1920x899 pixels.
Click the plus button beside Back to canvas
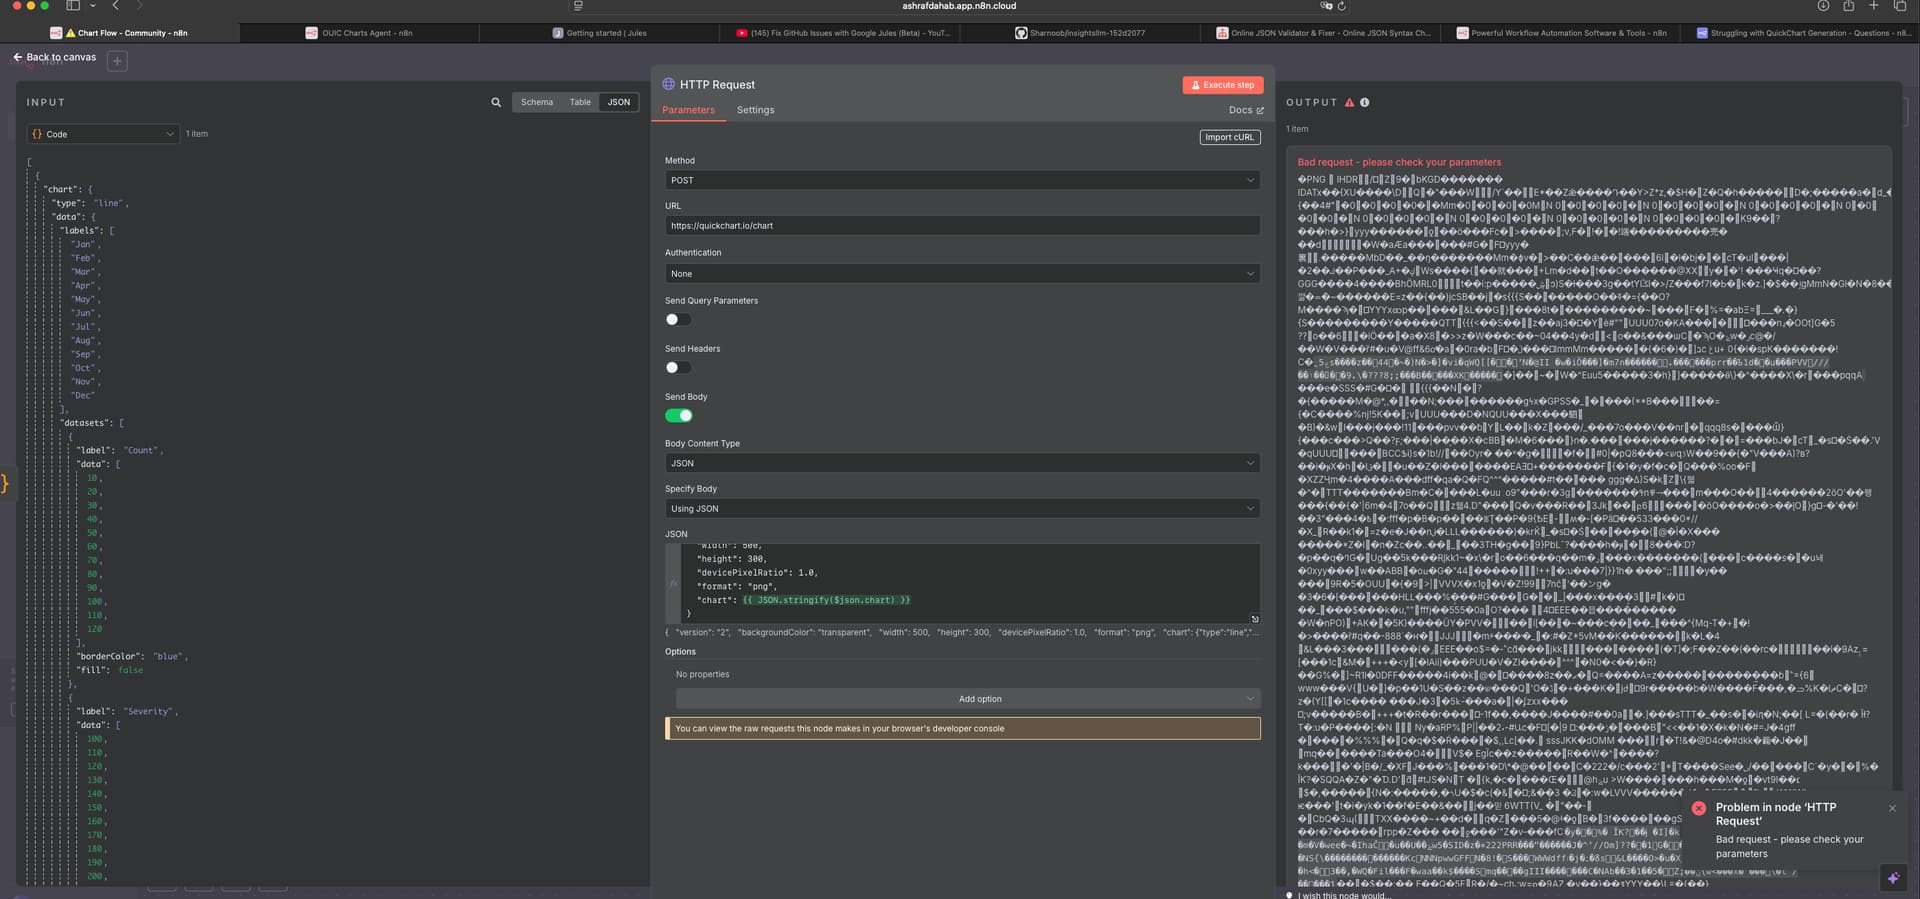(117, 61)
